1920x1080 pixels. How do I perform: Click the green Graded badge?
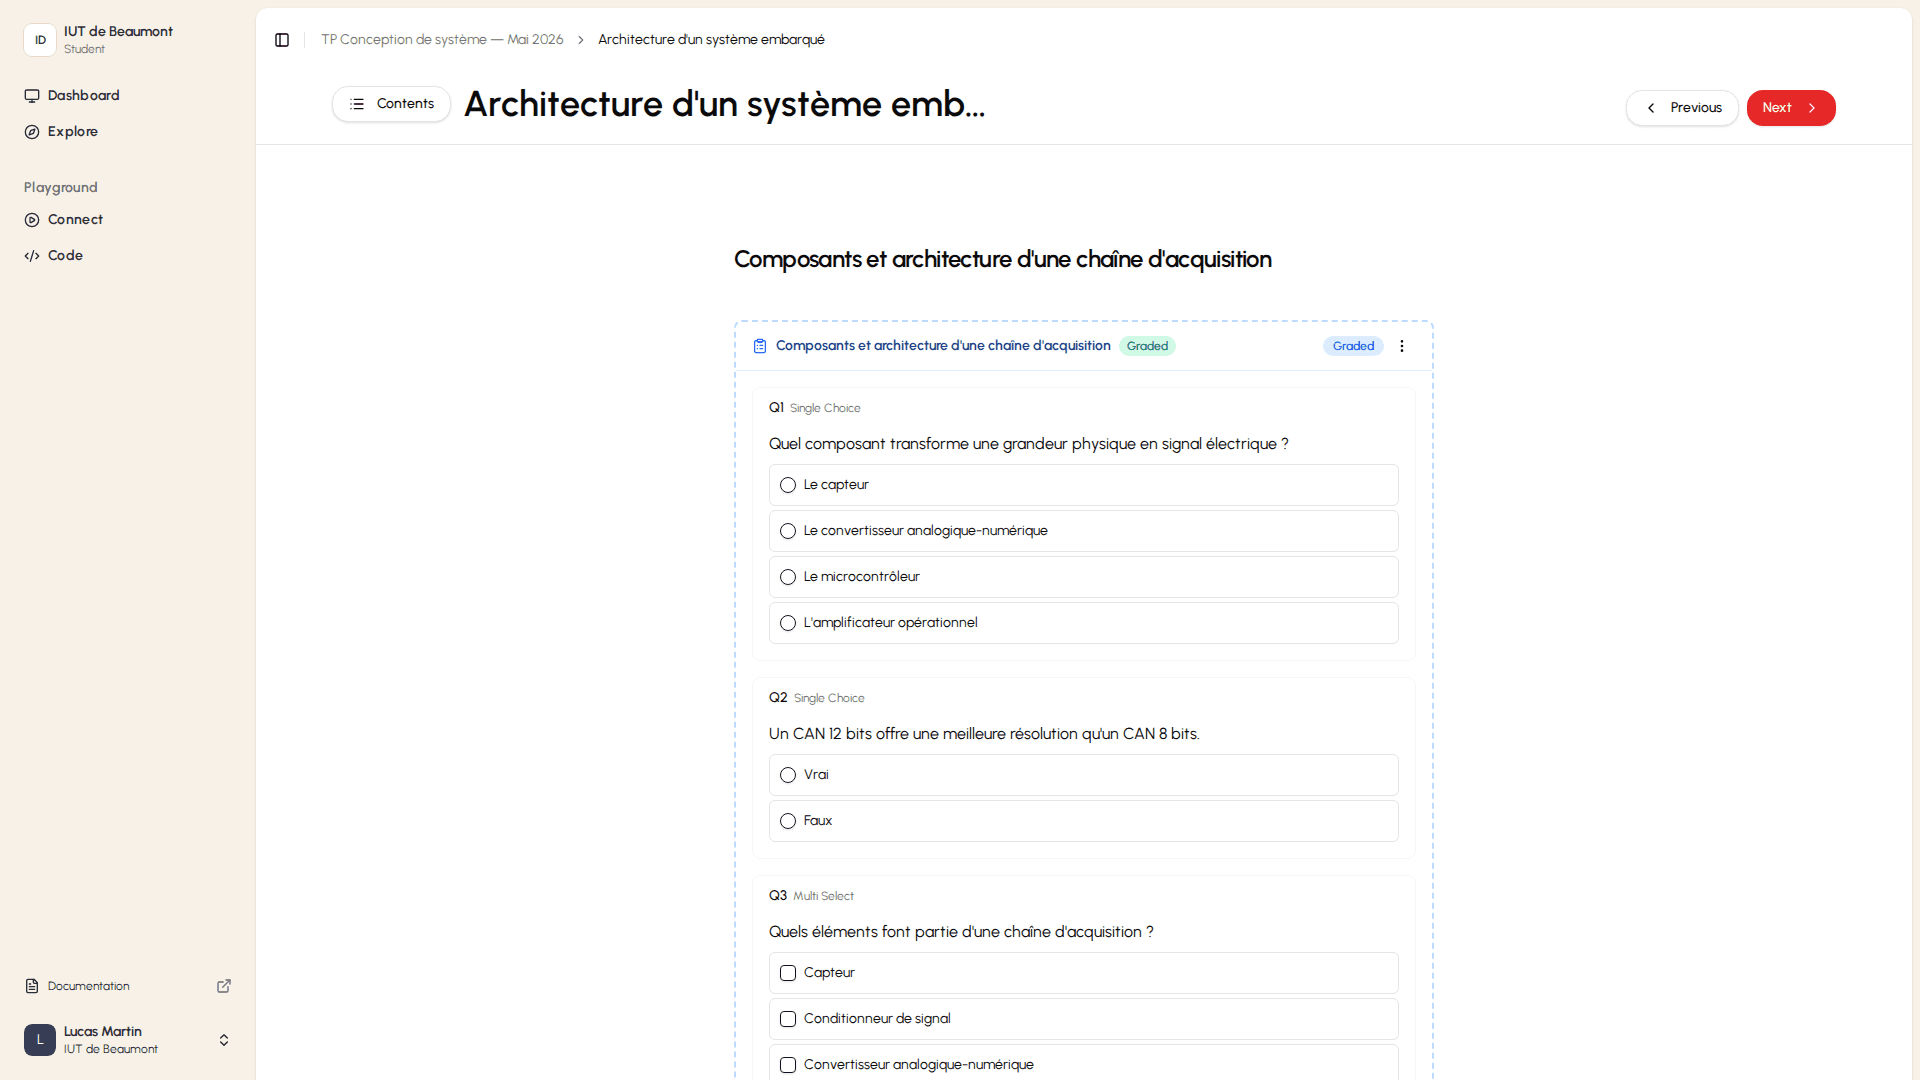click(1147, 346)
